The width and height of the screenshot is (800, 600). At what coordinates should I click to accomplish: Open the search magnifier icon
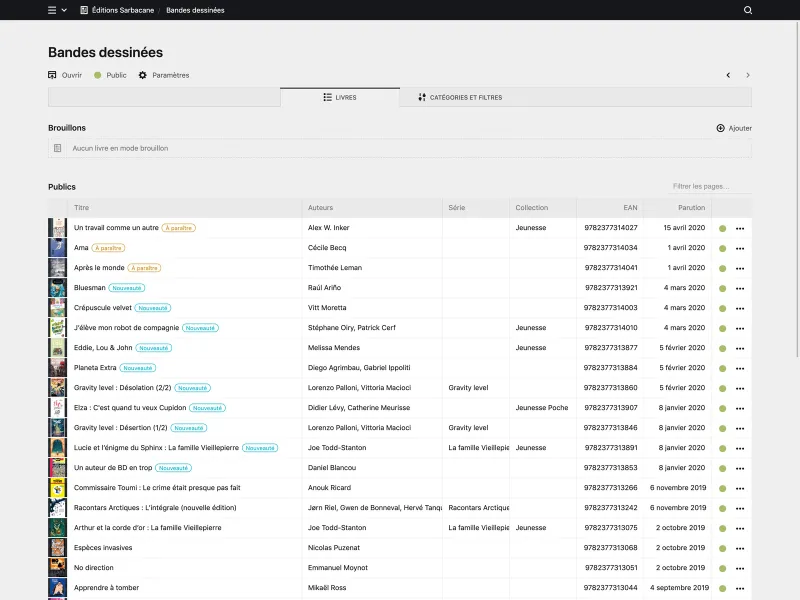tap(747, 10)
